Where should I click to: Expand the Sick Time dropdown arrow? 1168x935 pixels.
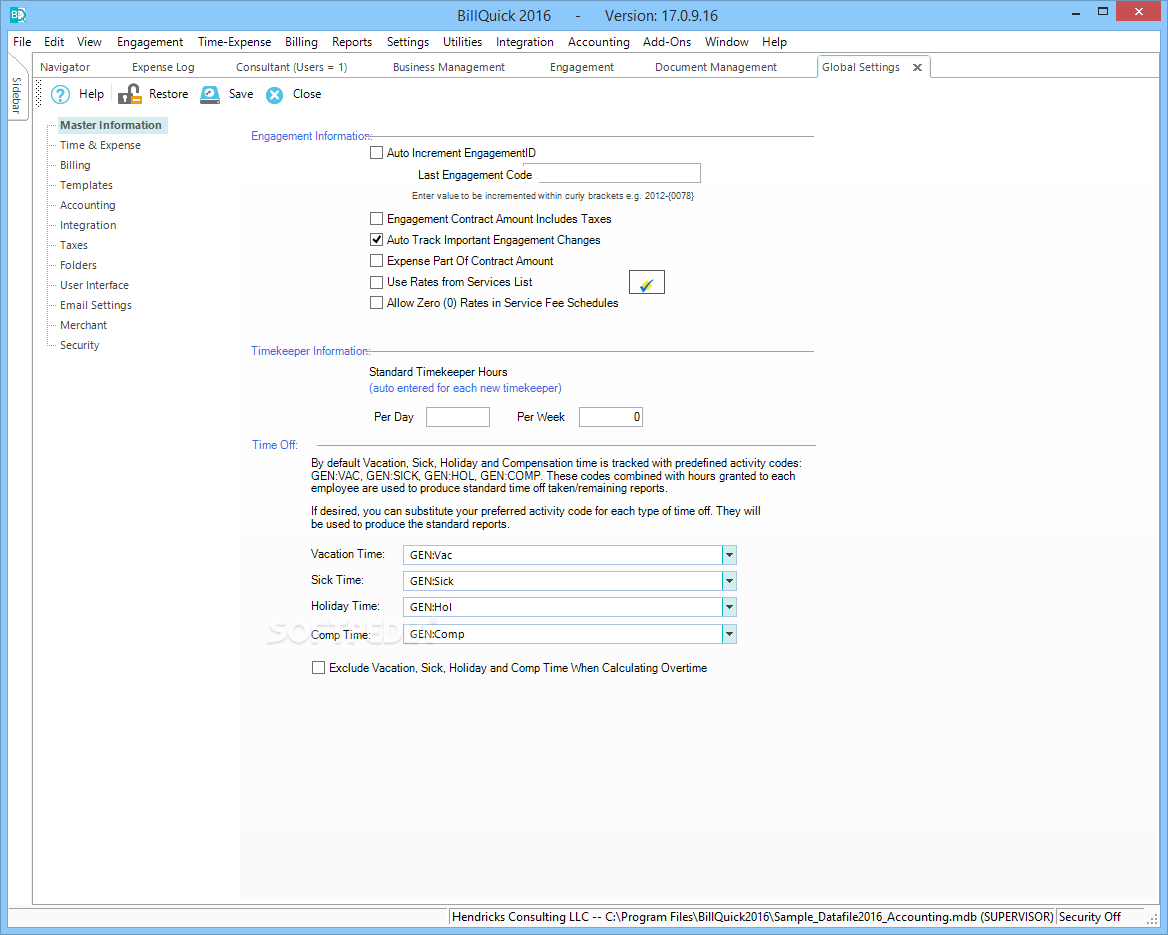click(x=729, y=581)
